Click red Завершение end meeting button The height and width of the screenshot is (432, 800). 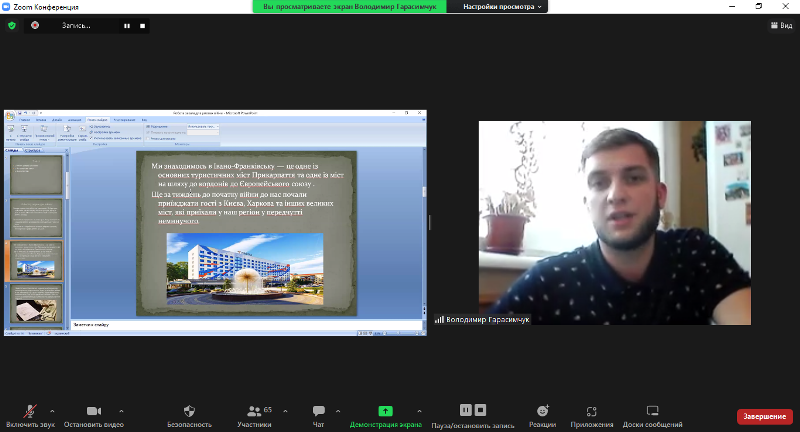pyautogui.click(x=764, y=416)
